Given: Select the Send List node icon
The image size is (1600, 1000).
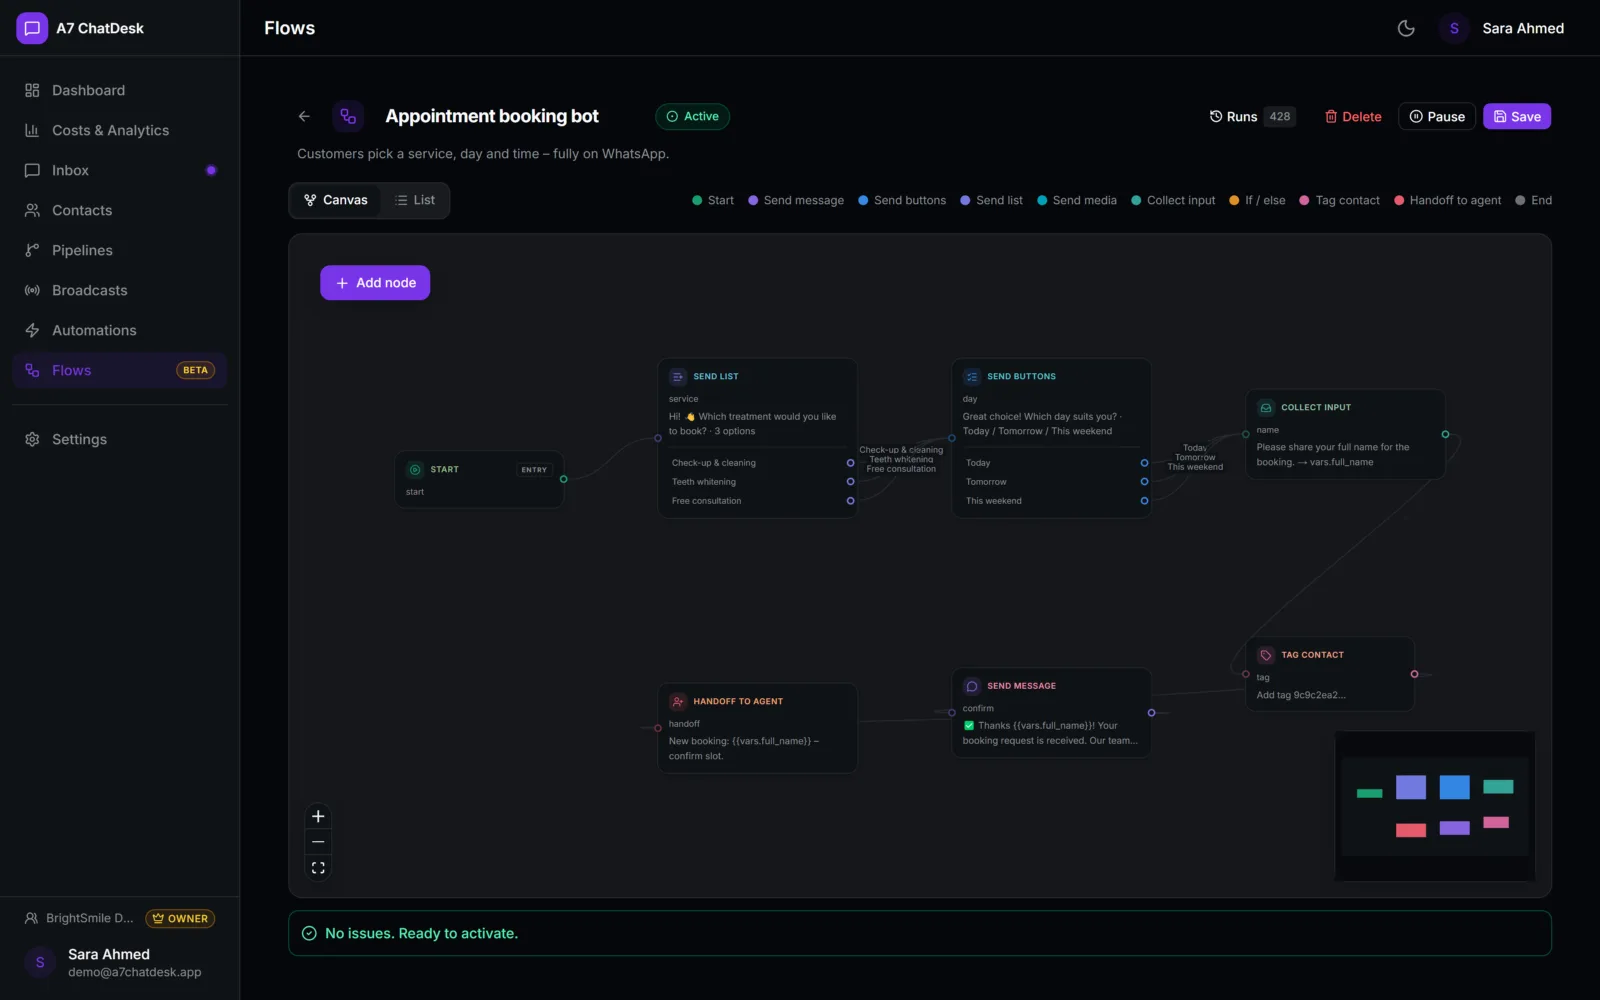Looking at the screenshot, I should point(678,377).
